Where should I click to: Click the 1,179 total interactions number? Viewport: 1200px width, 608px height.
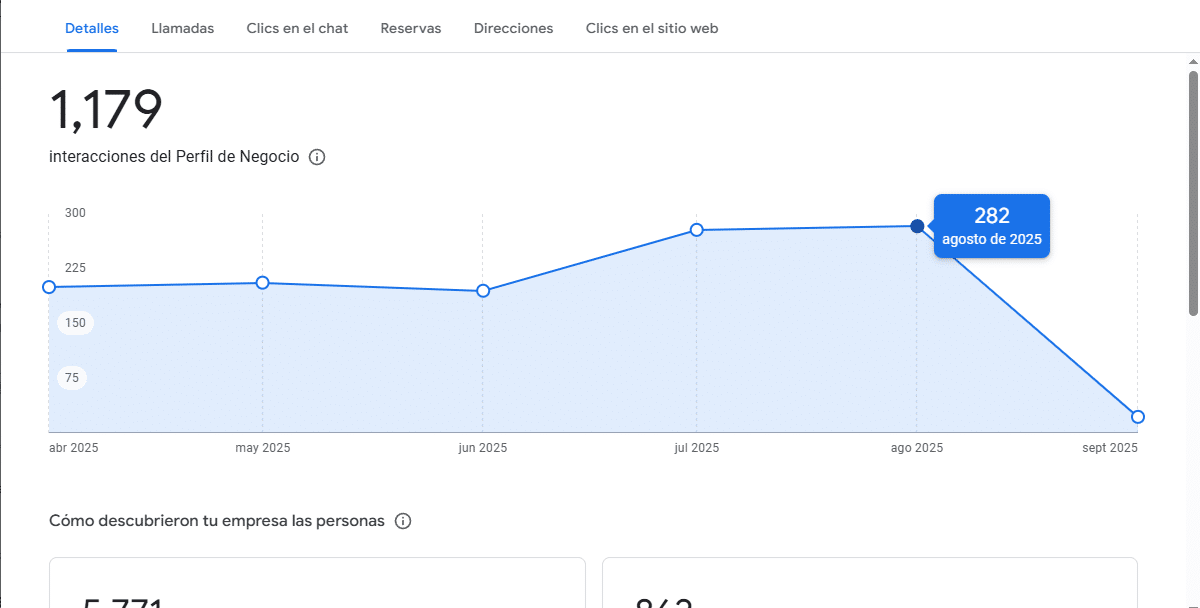click(x=106, y=110)
